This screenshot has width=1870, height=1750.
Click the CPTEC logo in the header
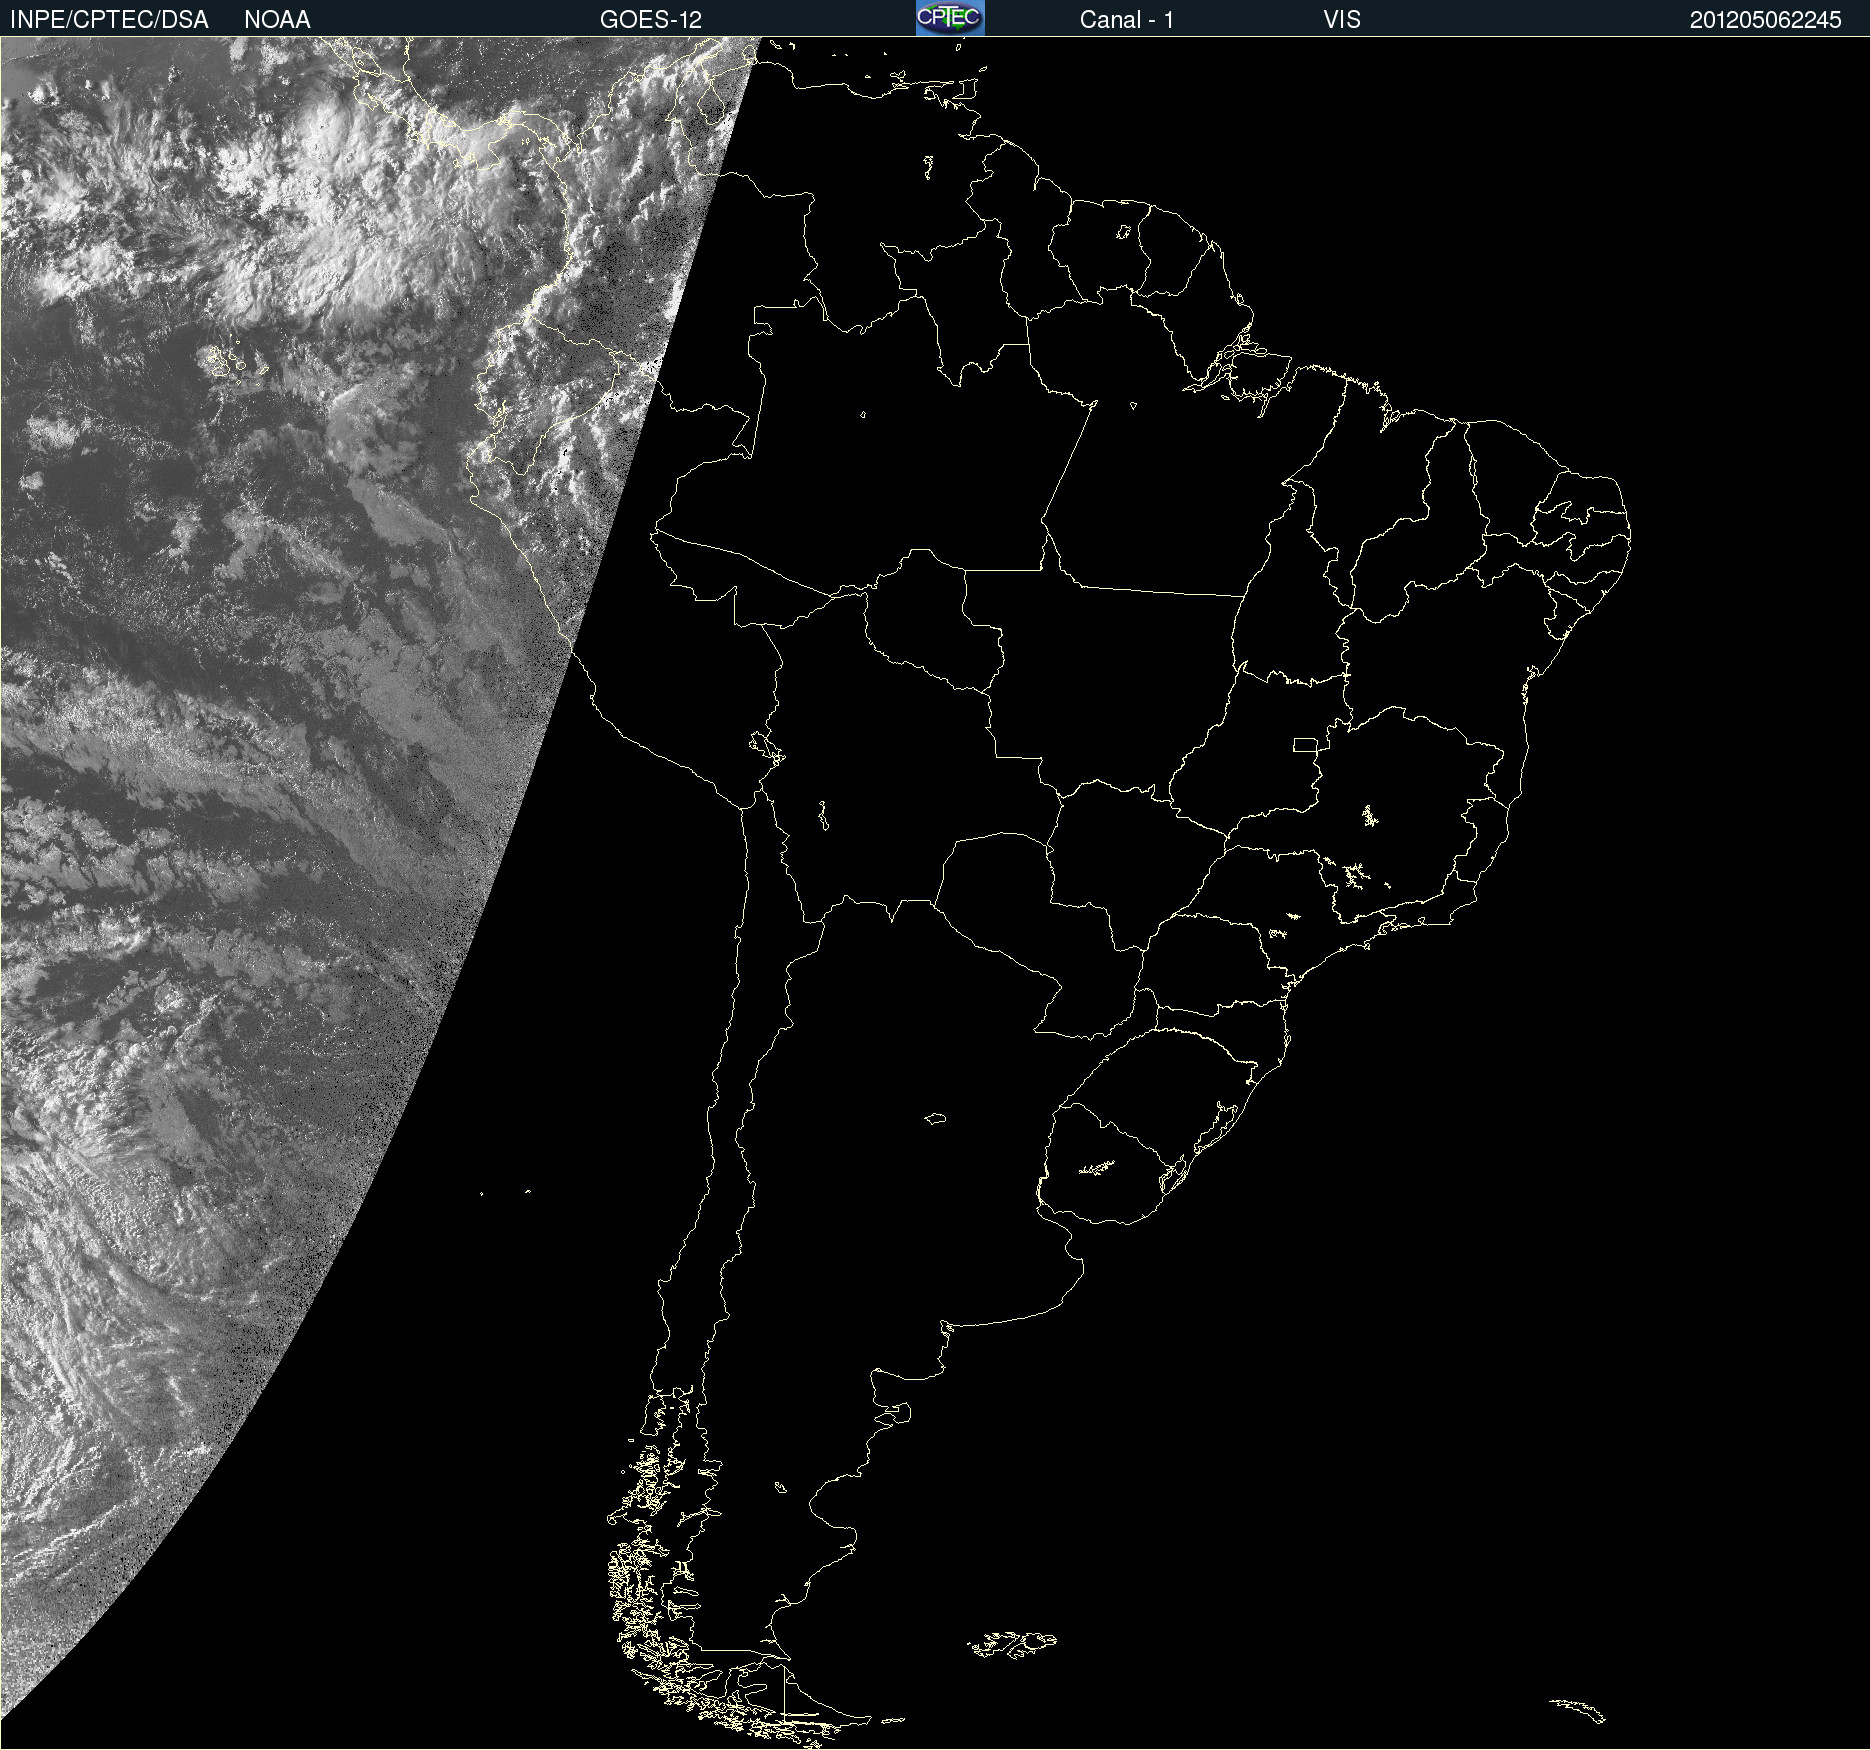tap(950, 18)
